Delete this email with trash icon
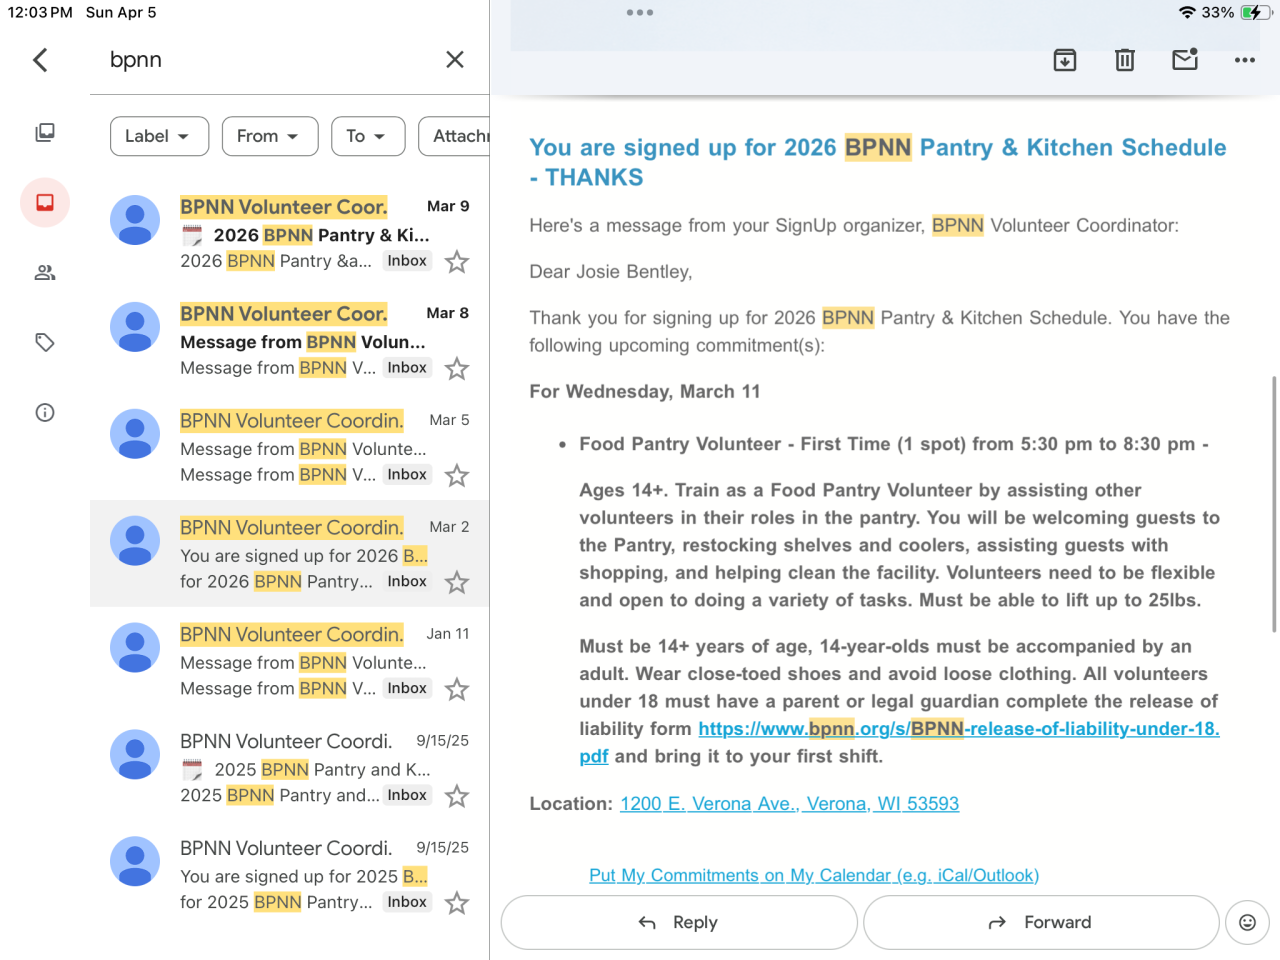The width and height of the screenshot is (1280, 960). [1125, 60]
